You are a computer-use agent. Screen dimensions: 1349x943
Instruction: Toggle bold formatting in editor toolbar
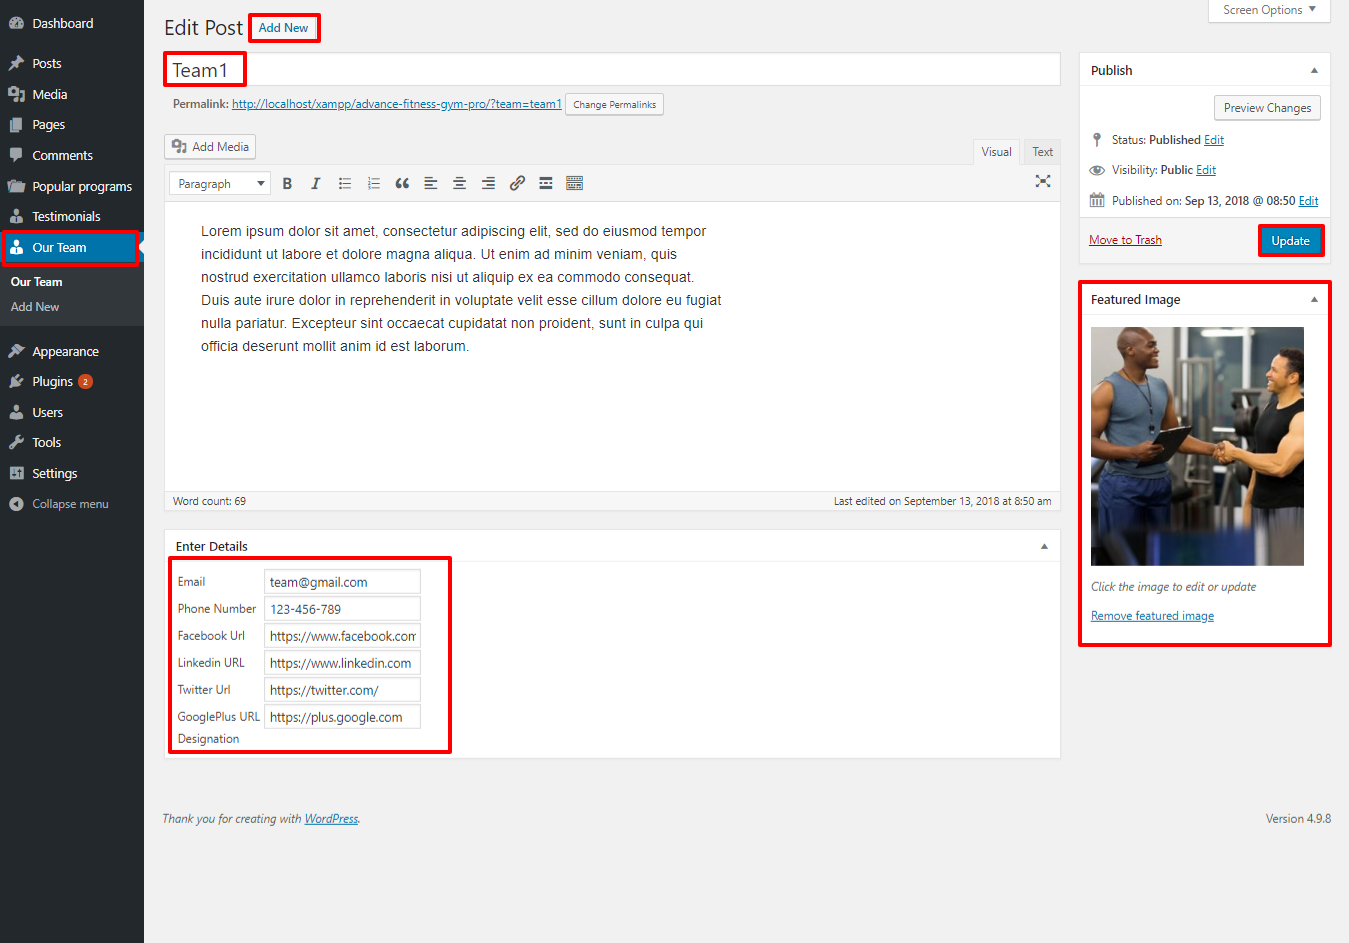[x=287, y=184]
